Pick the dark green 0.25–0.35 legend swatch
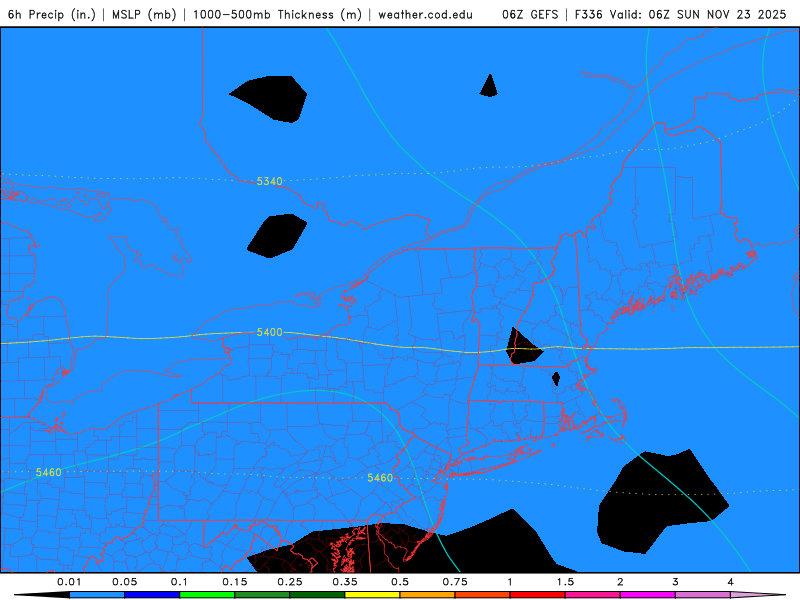The image size is (800, 600). [x=317, y=595]
